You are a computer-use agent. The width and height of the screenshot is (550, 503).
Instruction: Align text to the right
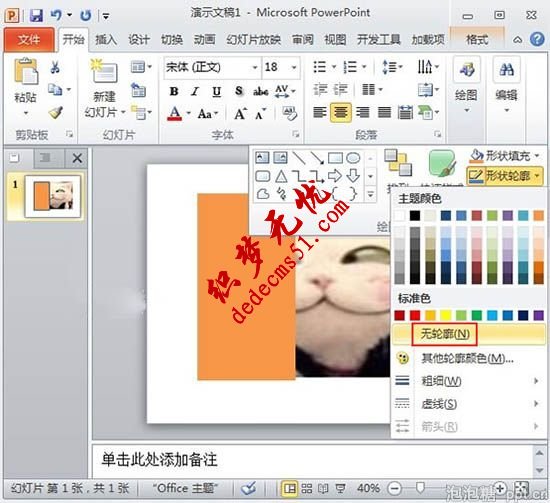(362, 113)
